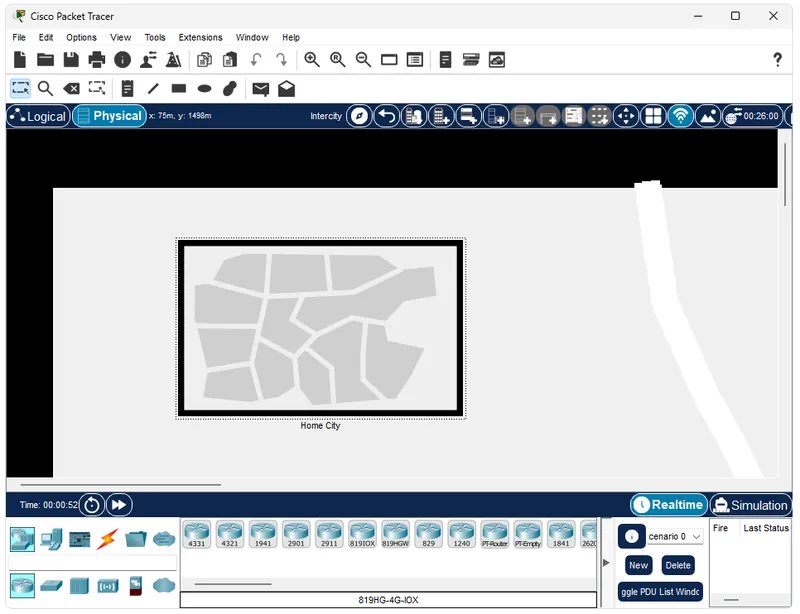Click the scenario info button
Image resolution: width=800 pixels, height=614 pixels.
click(631, 536)
